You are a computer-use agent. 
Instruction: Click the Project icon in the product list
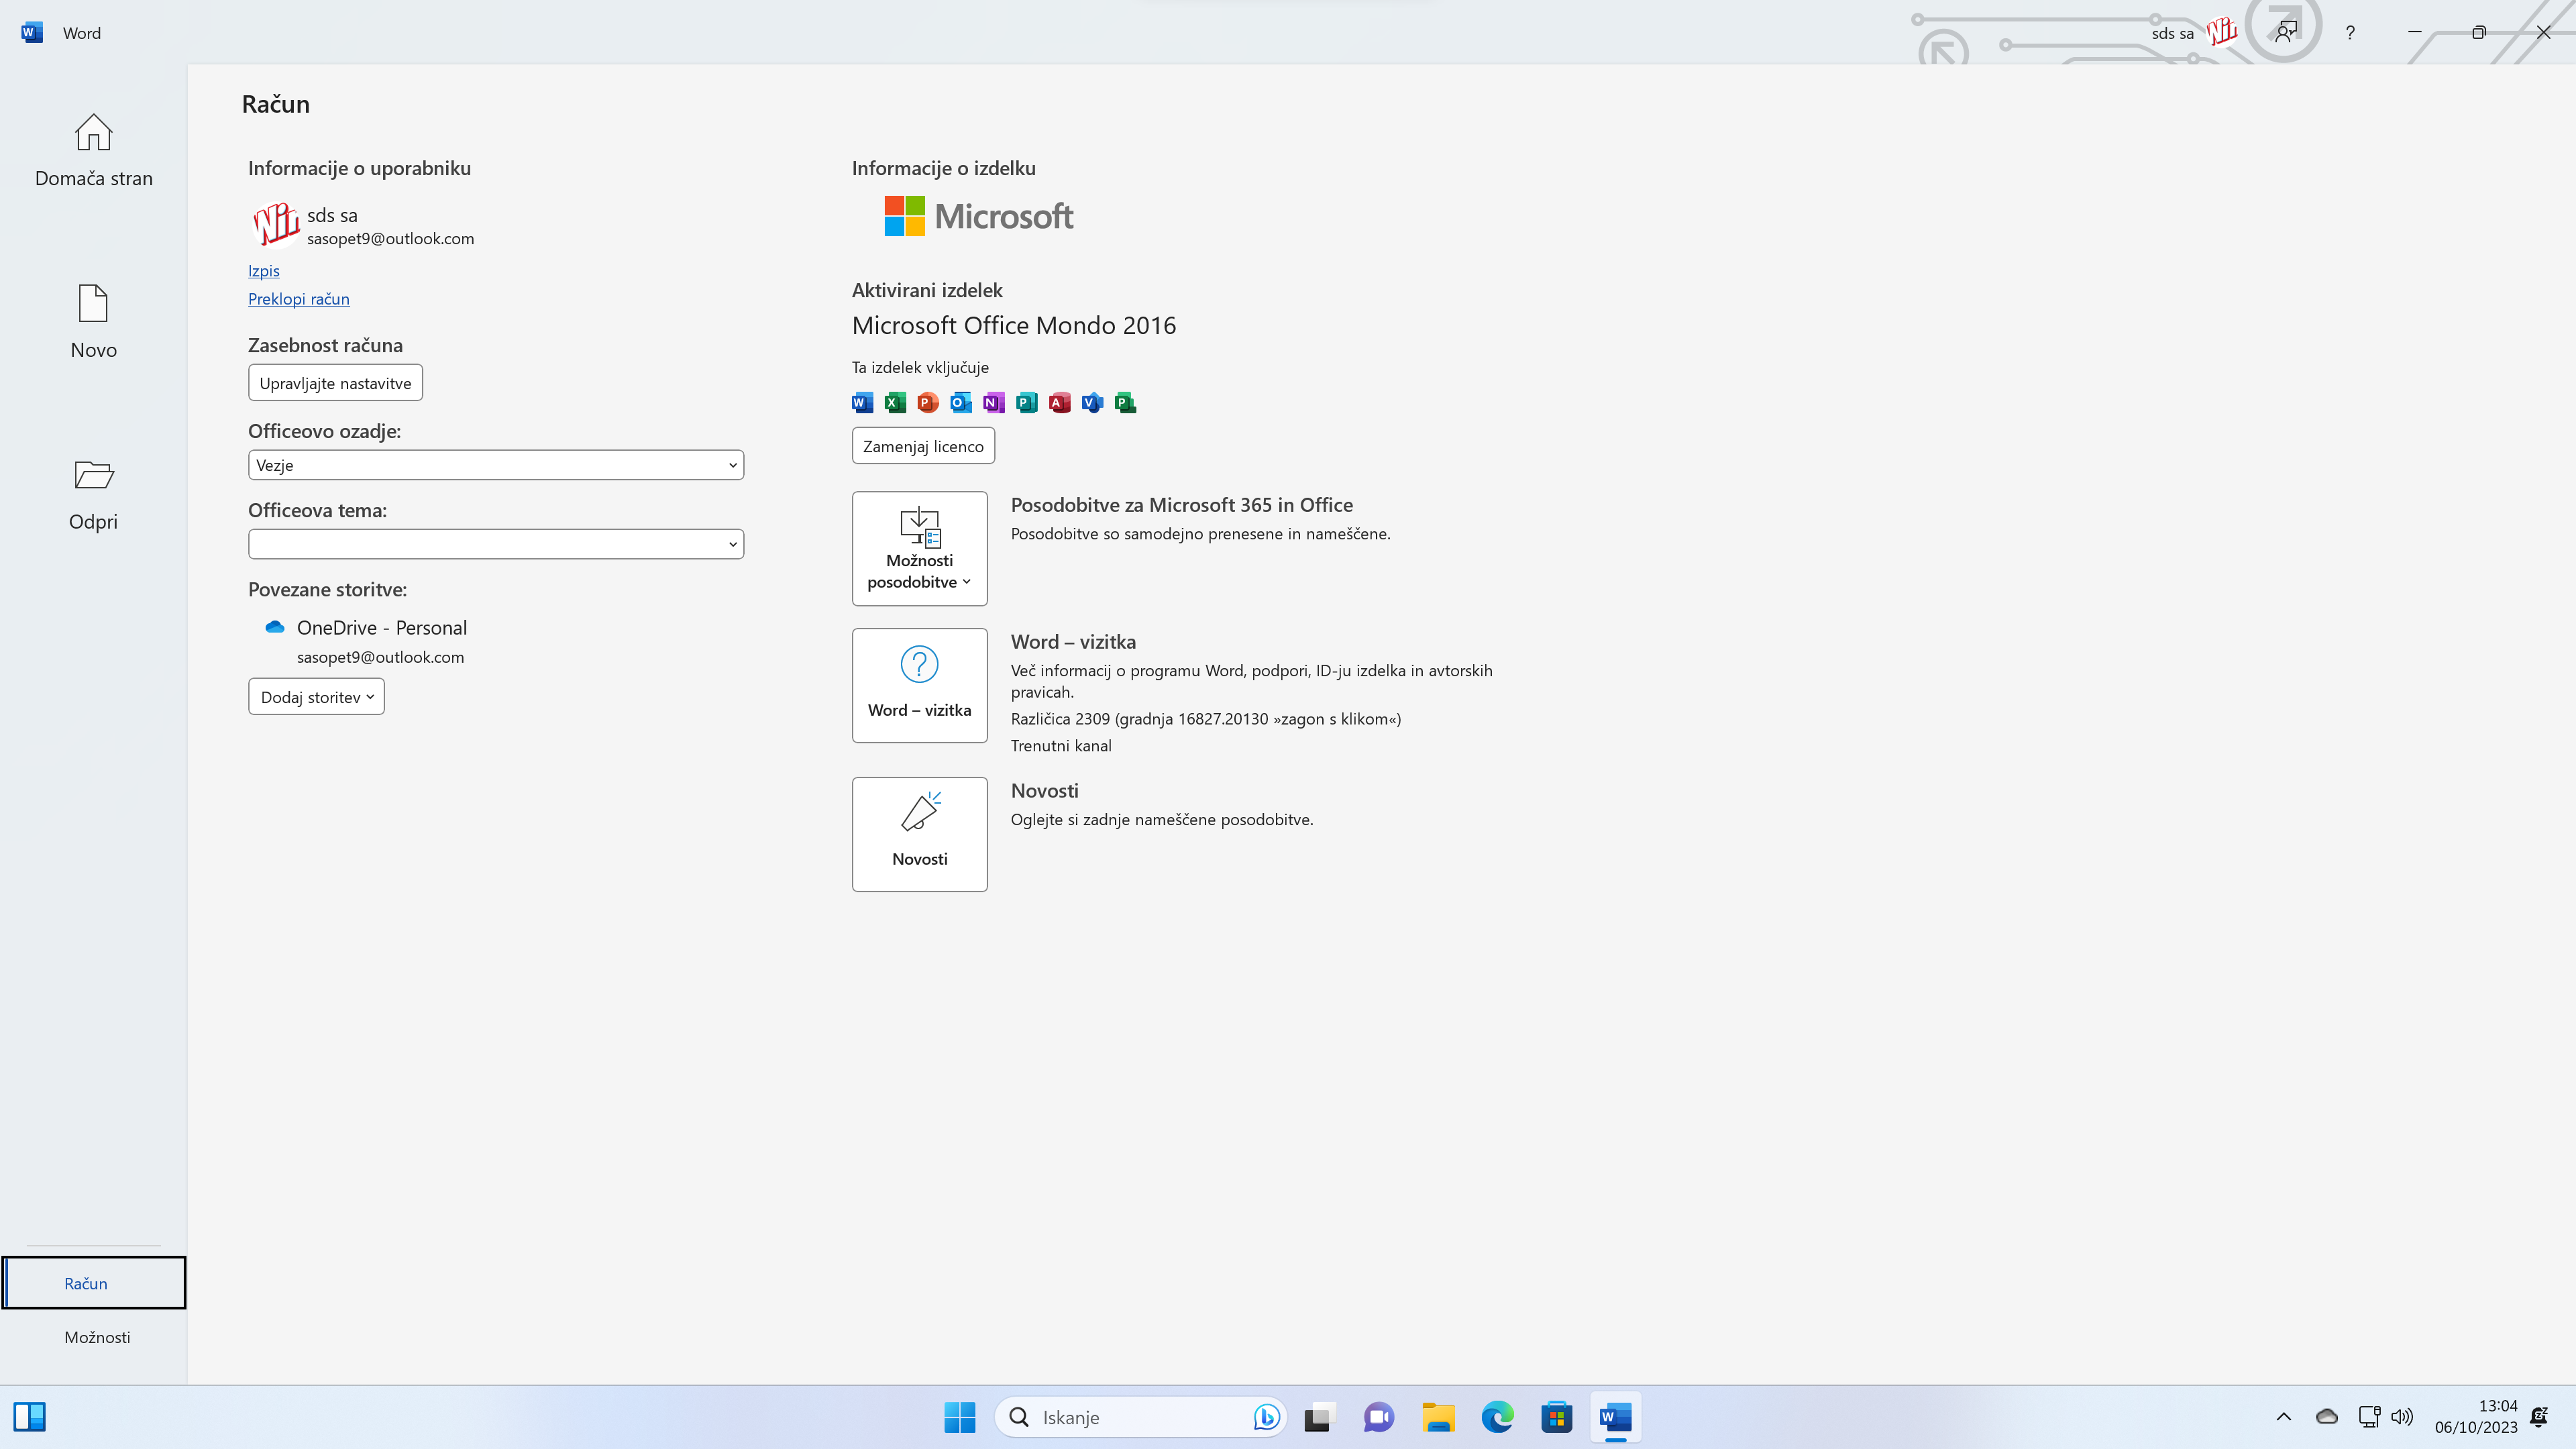click(1126, 403)
